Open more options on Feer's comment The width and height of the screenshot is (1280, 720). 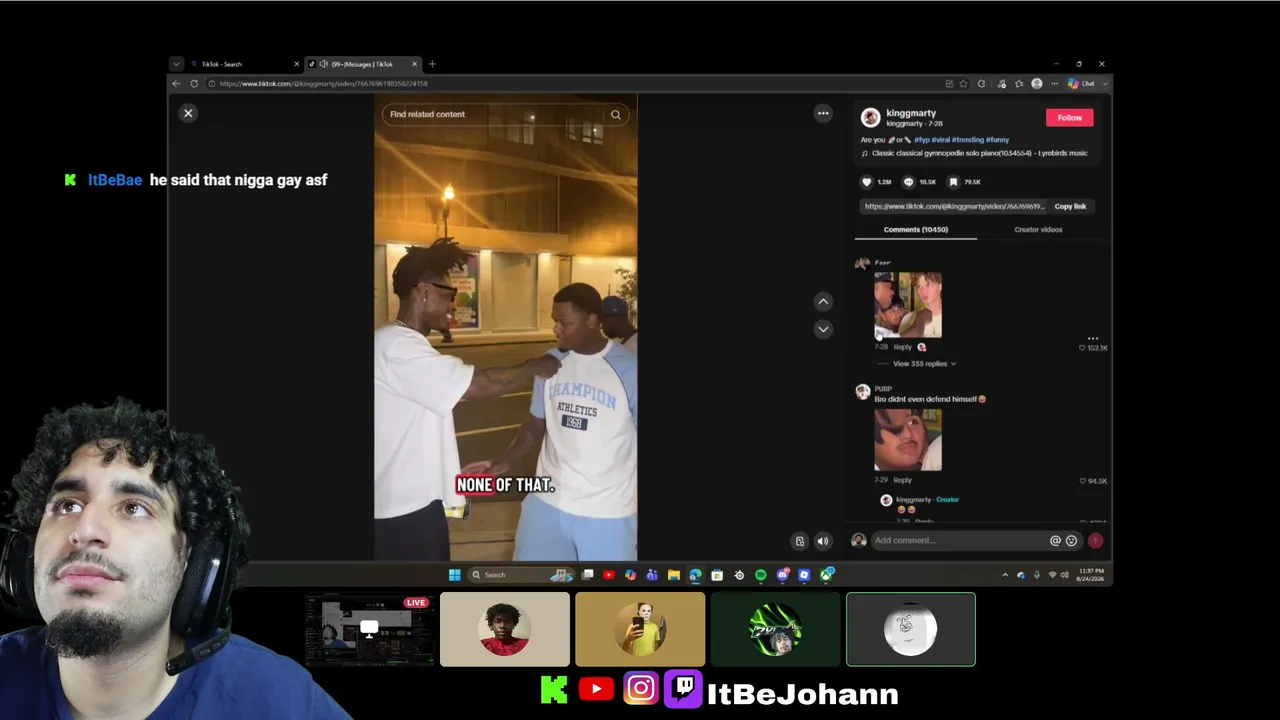(1093, 338)
